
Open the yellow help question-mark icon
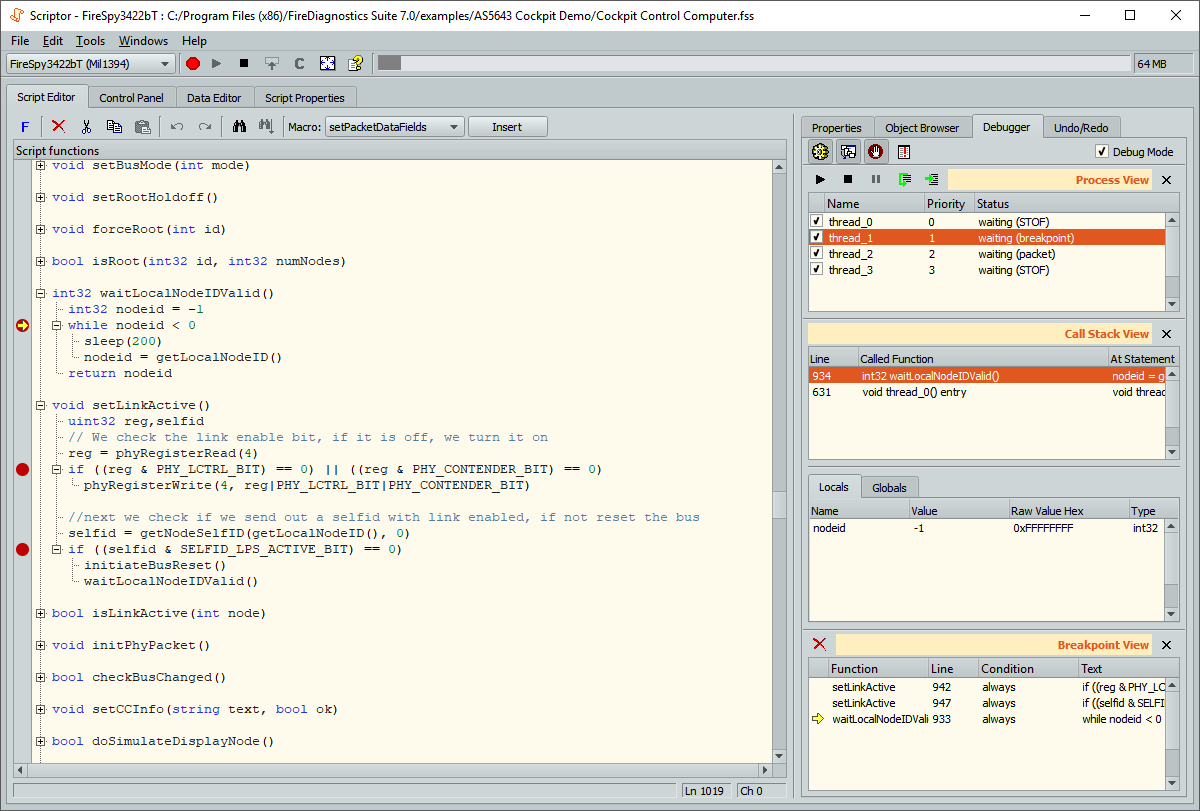click(355, 63)
